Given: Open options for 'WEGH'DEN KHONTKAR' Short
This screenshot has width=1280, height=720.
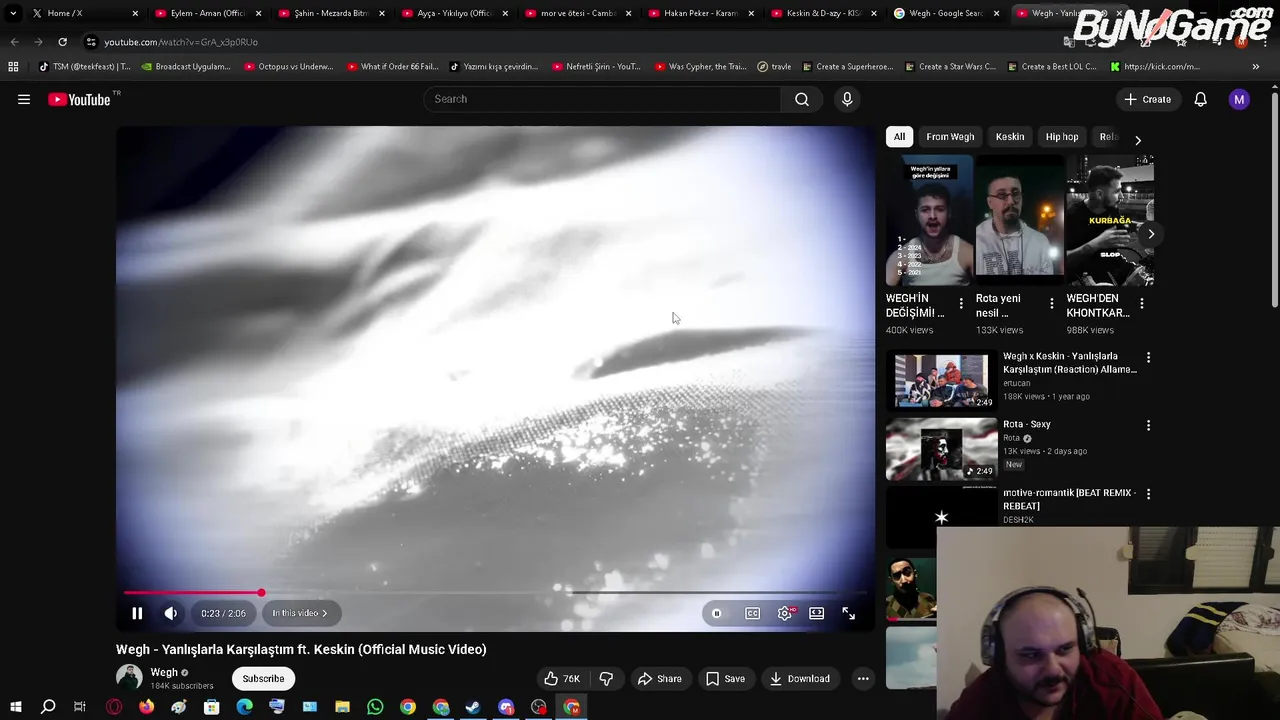Looking at the screenshot, I should (x=1142, y=304).
